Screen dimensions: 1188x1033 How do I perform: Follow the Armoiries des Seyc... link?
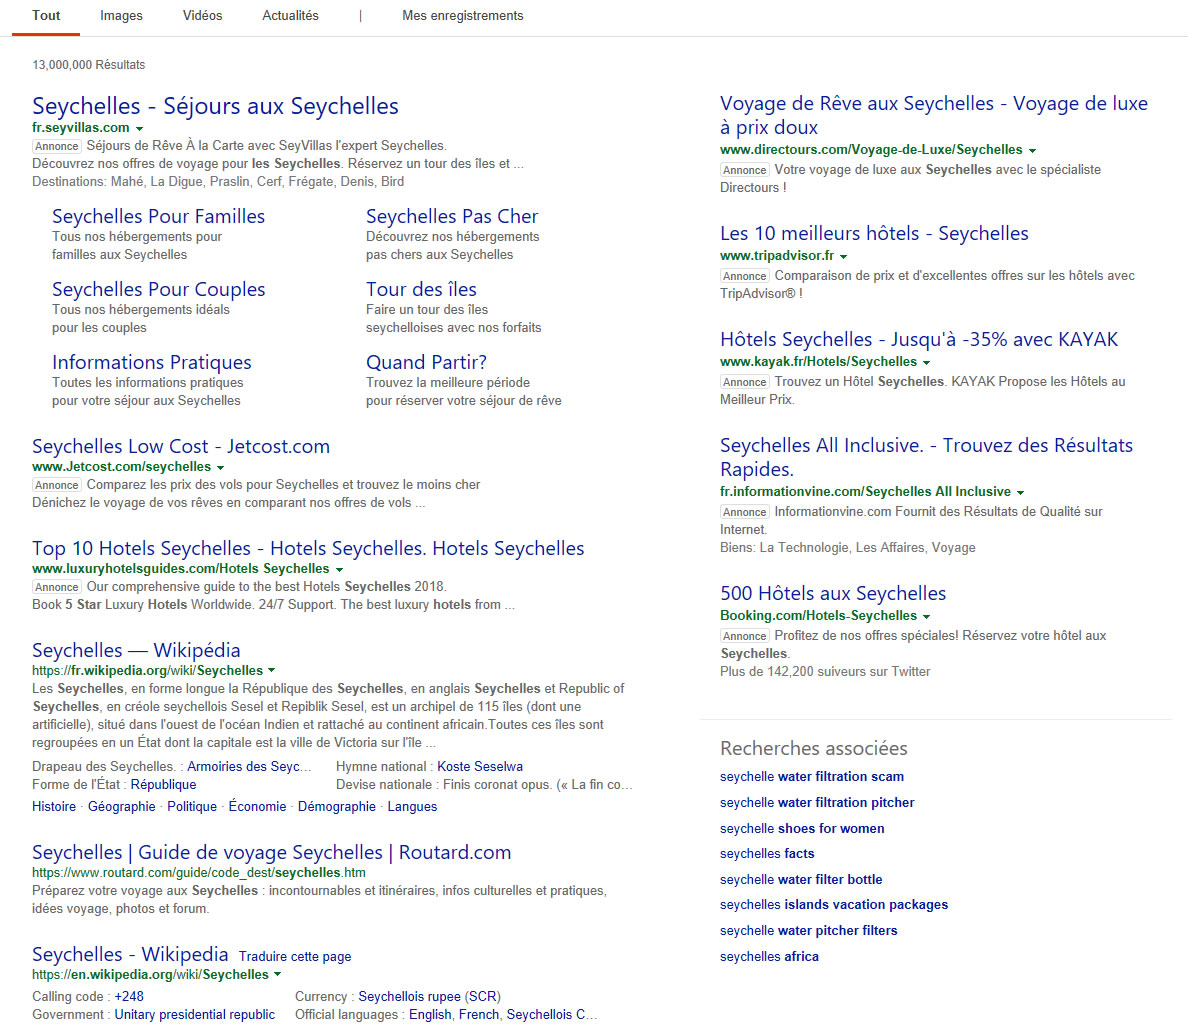249,766
